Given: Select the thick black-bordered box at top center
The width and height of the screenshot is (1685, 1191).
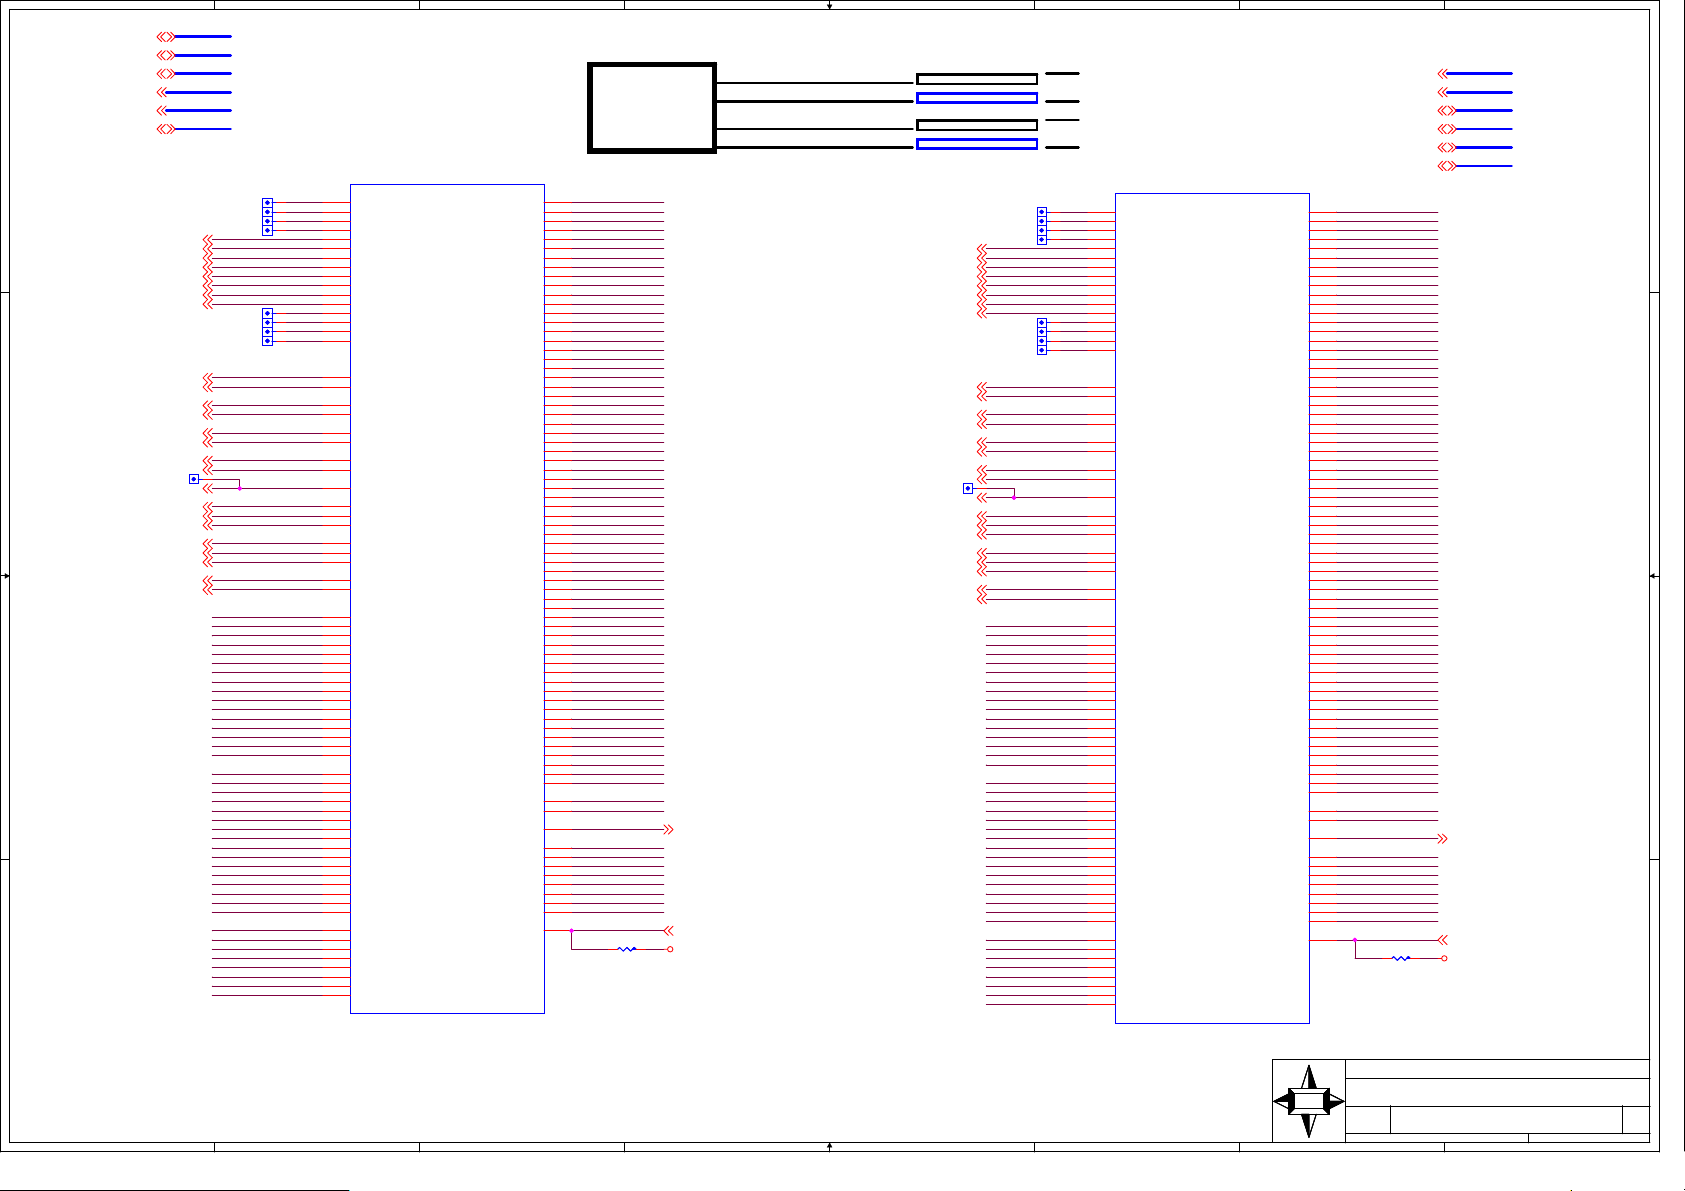Looking at the screenshot, I should coord(651,108).
